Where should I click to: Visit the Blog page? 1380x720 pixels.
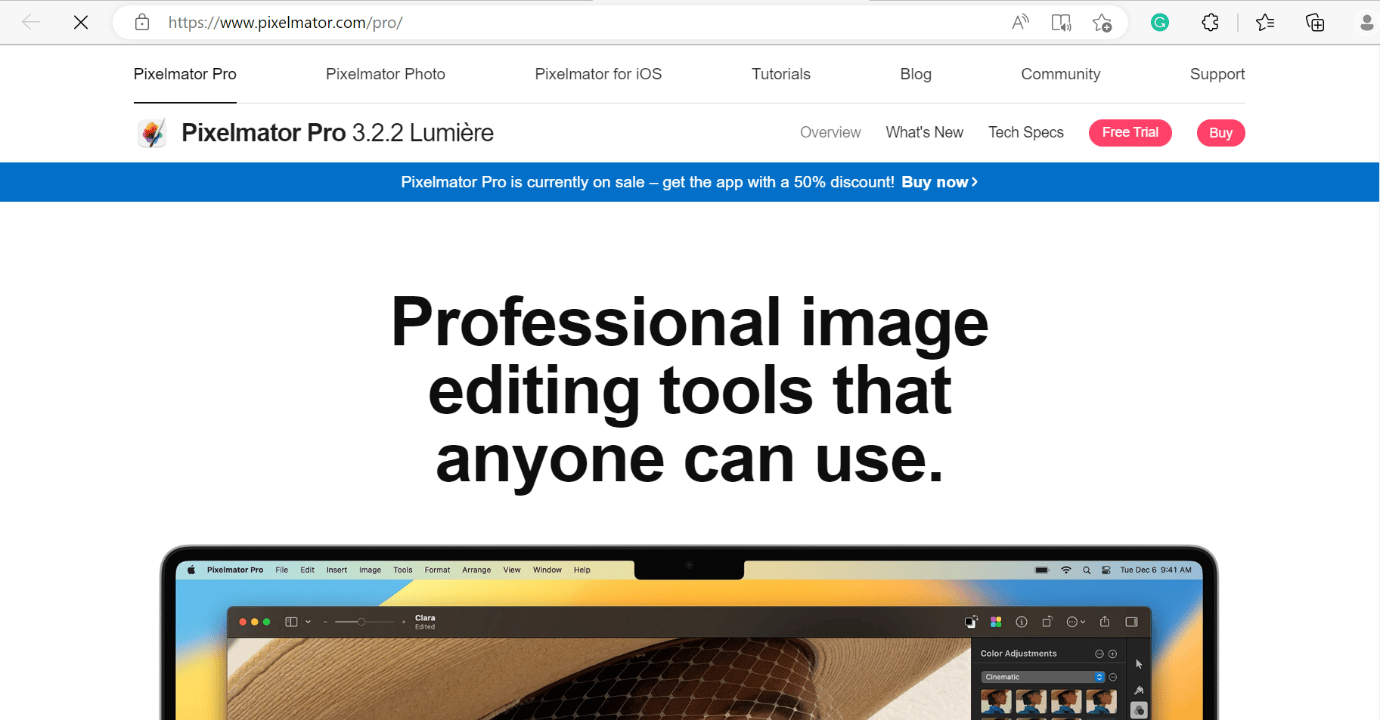coord(916,74)
